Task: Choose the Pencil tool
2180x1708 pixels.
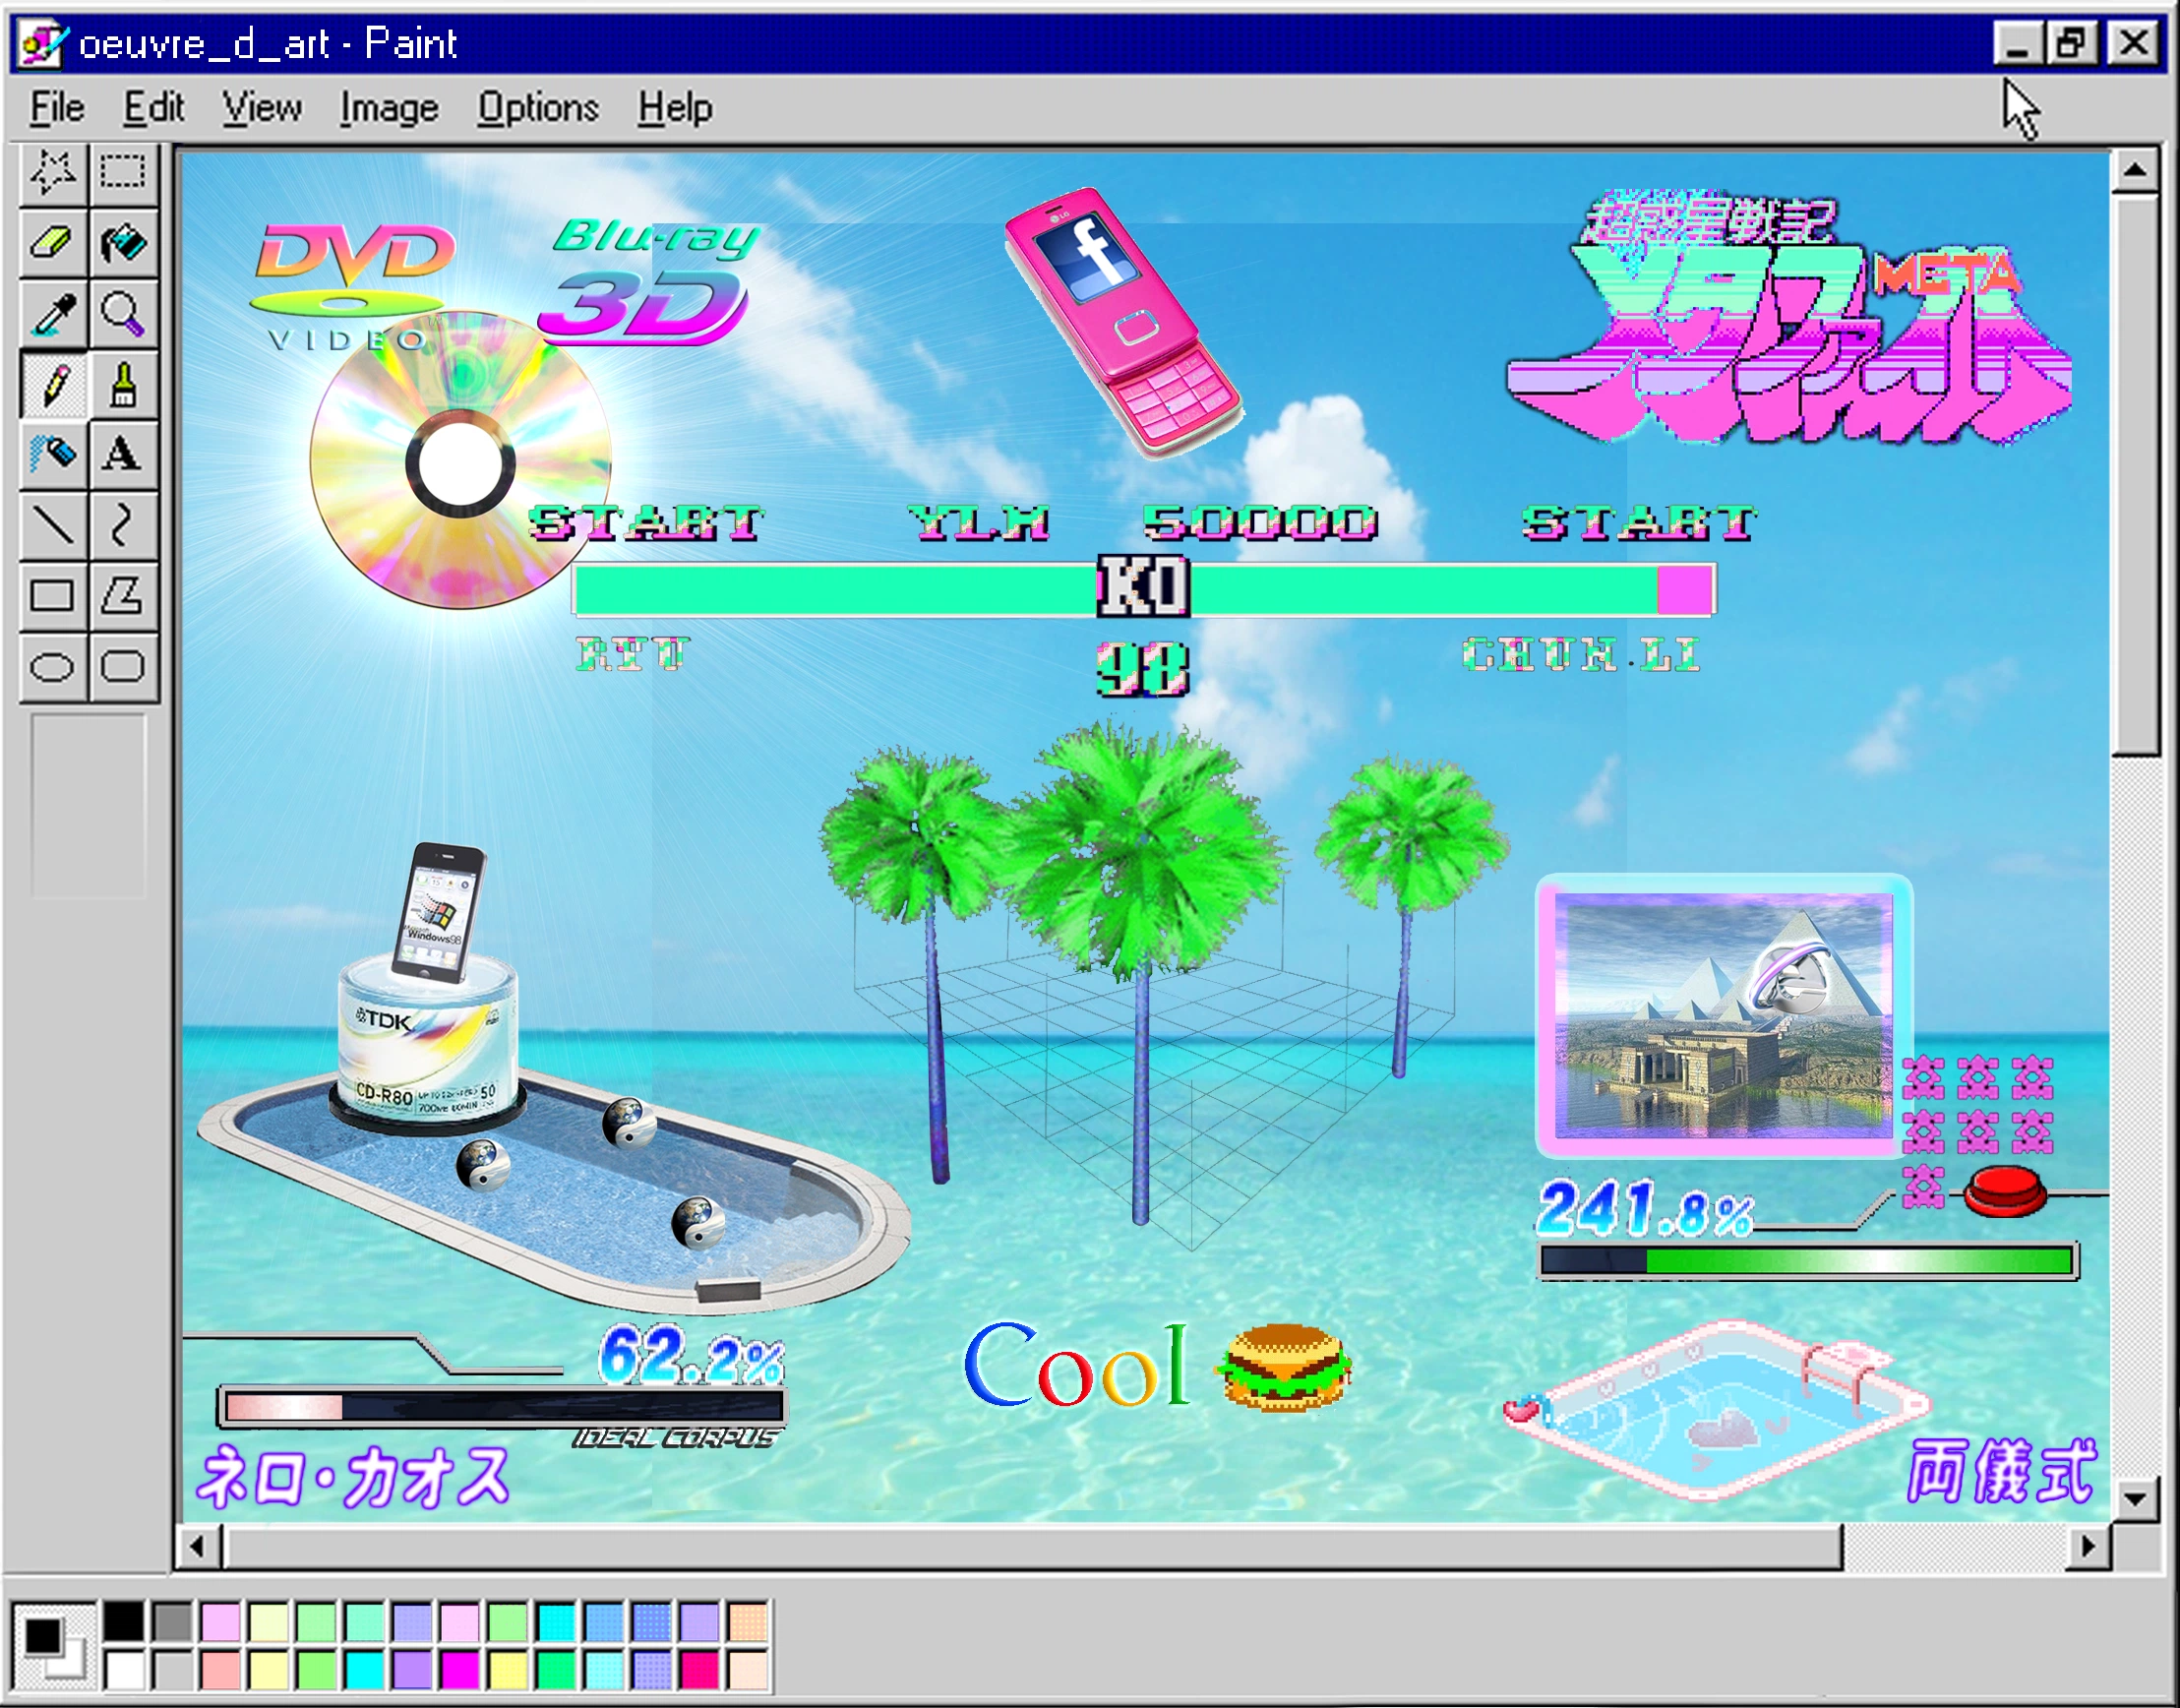Action: point(53,384)
